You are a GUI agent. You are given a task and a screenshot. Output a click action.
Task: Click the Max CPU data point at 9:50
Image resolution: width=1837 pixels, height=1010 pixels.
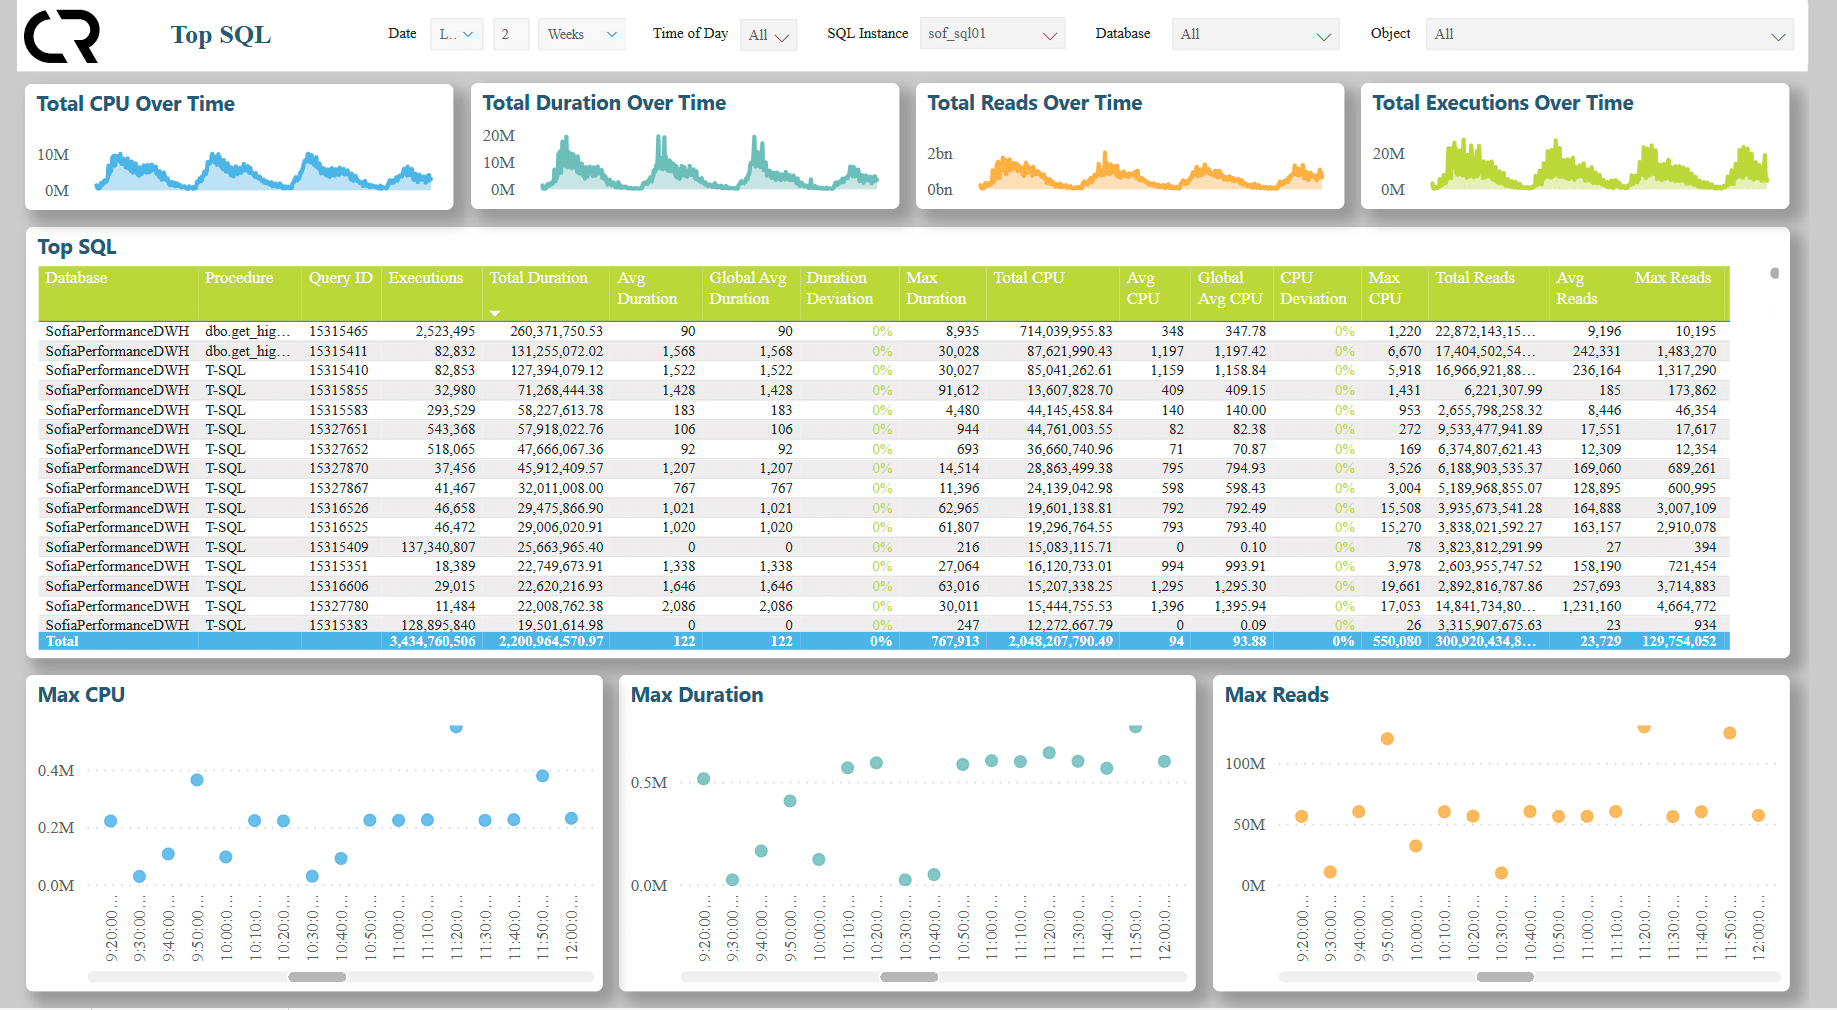pos(197,780)
